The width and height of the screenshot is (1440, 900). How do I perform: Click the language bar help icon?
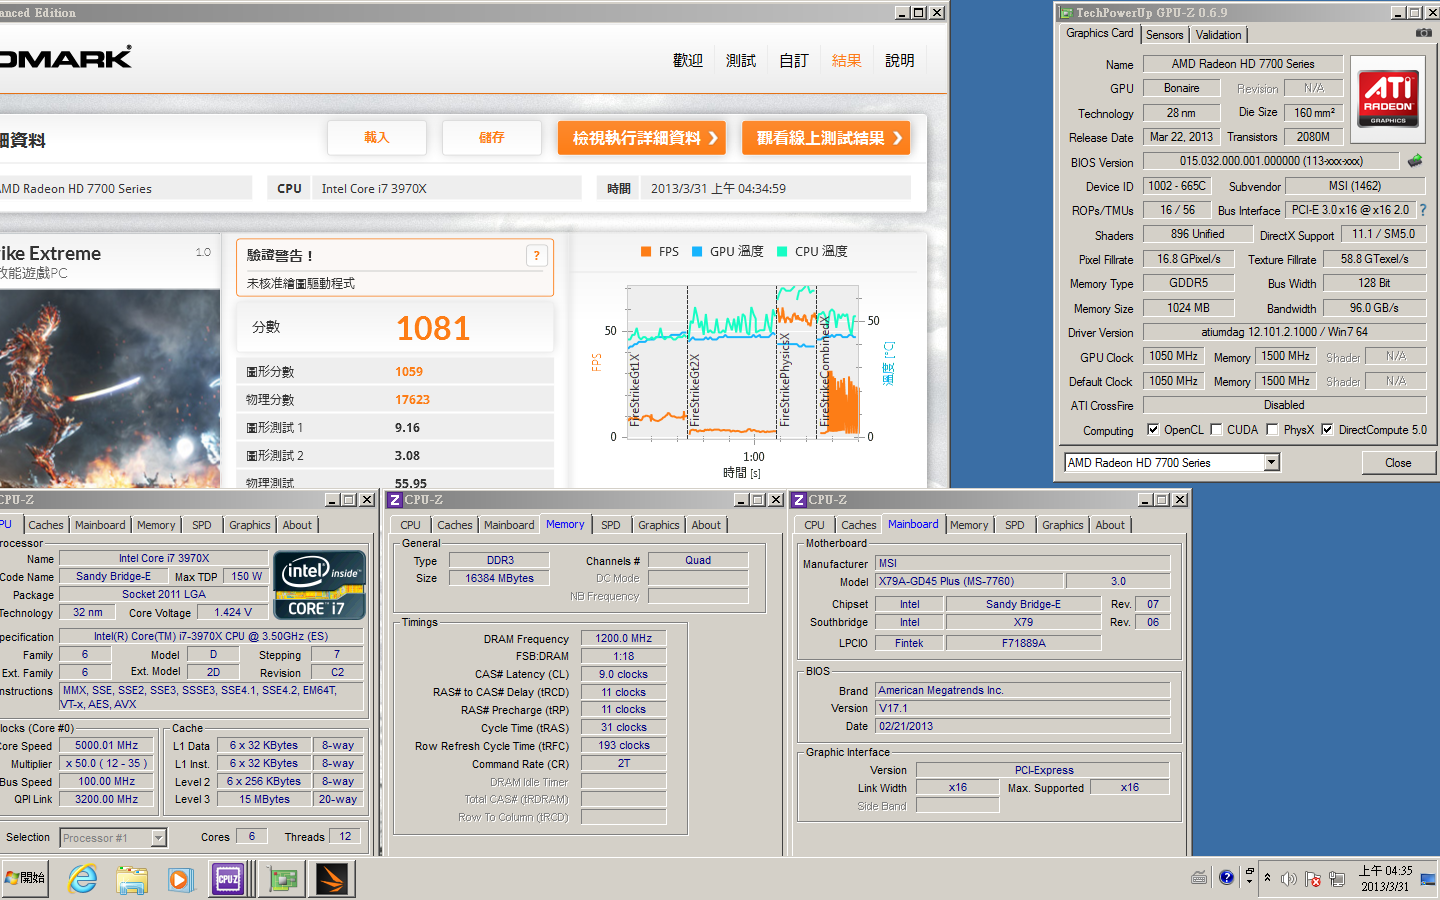coord(1227,878)
